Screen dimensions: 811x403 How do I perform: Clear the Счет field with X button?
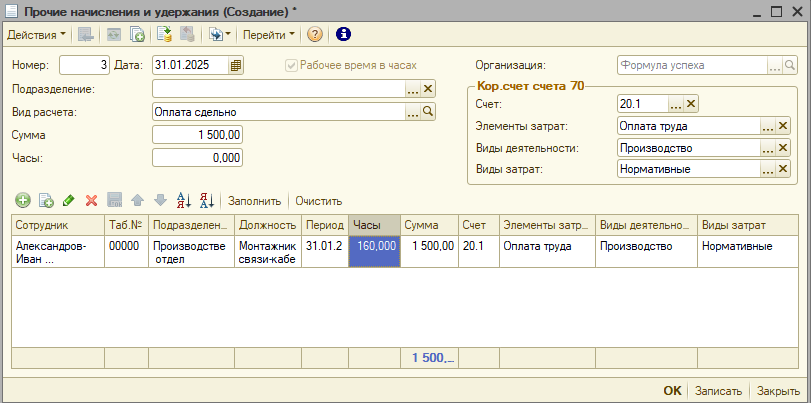click(691, 104)
